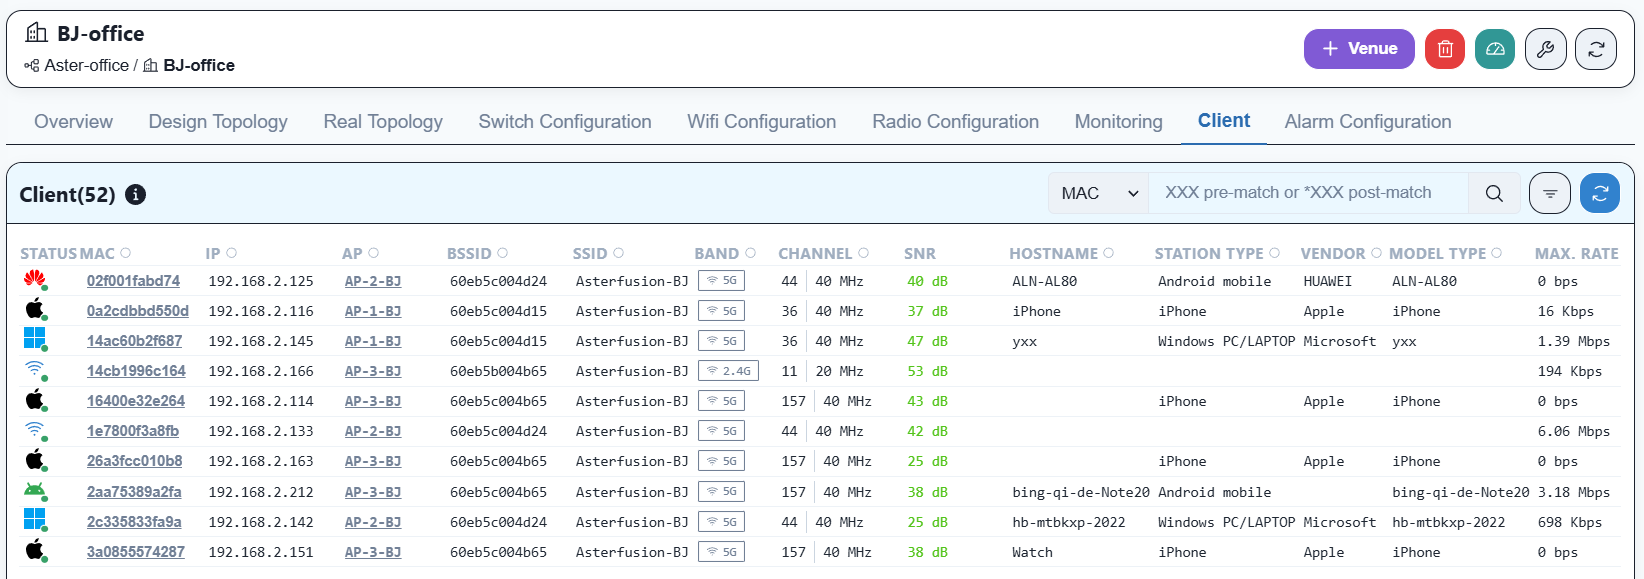Image resolution: width=1644 pixels, height=579 pixels.
Task: Open the Switch Configuration tab
Action: click(x=565, y=122)
